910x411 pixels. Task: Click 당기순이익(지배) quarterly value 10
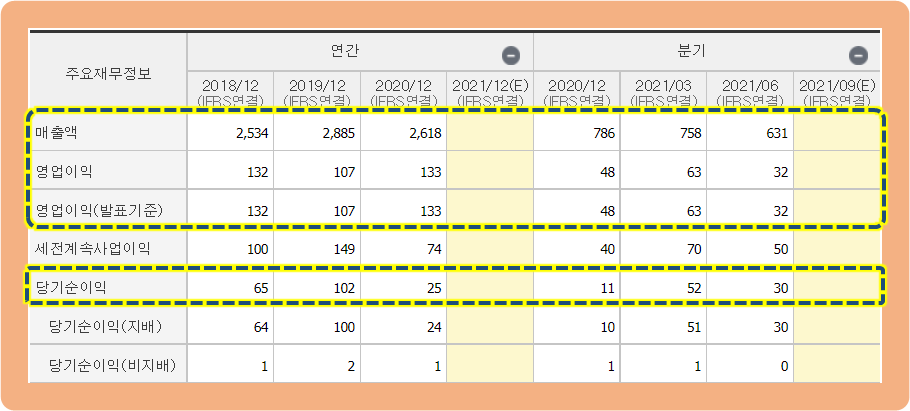click(608, 327)
